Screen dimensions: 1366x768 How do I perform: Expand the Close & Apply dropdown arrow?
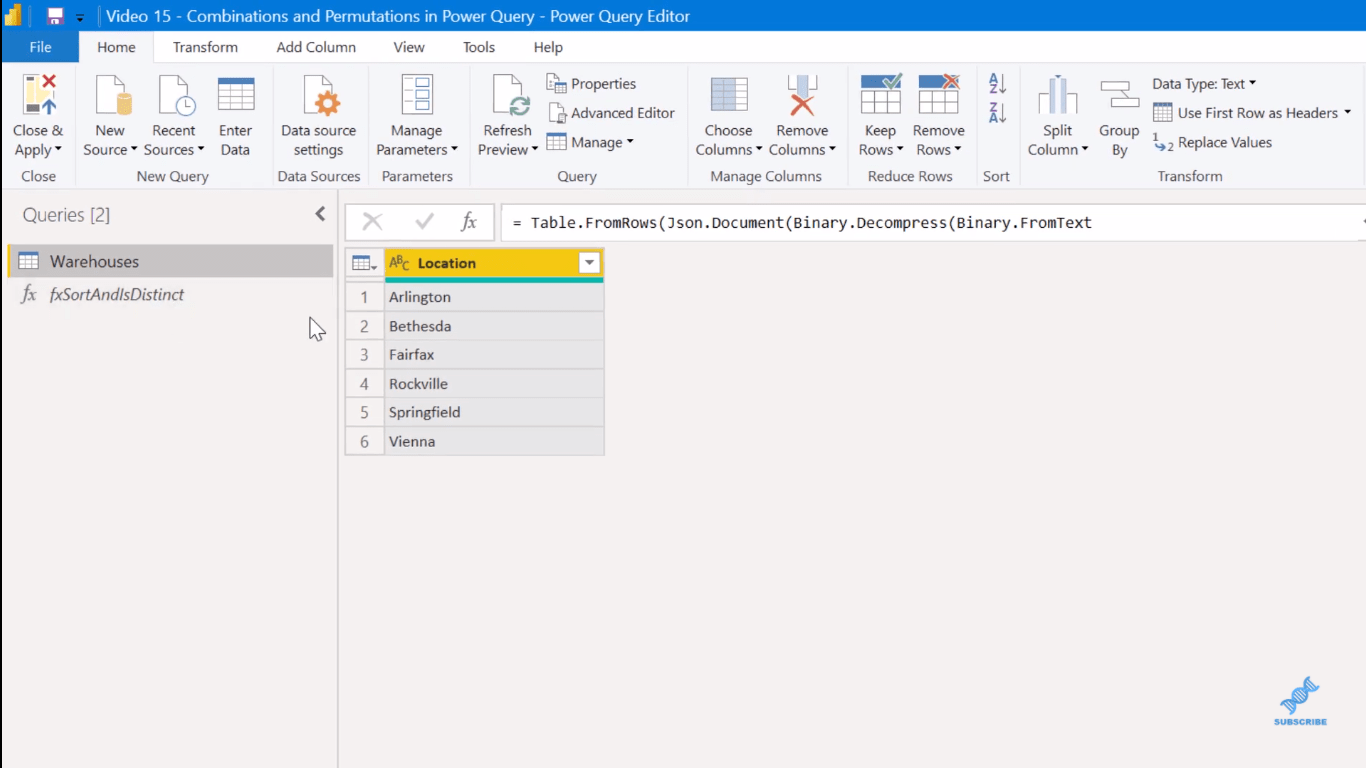pos(58,150)
